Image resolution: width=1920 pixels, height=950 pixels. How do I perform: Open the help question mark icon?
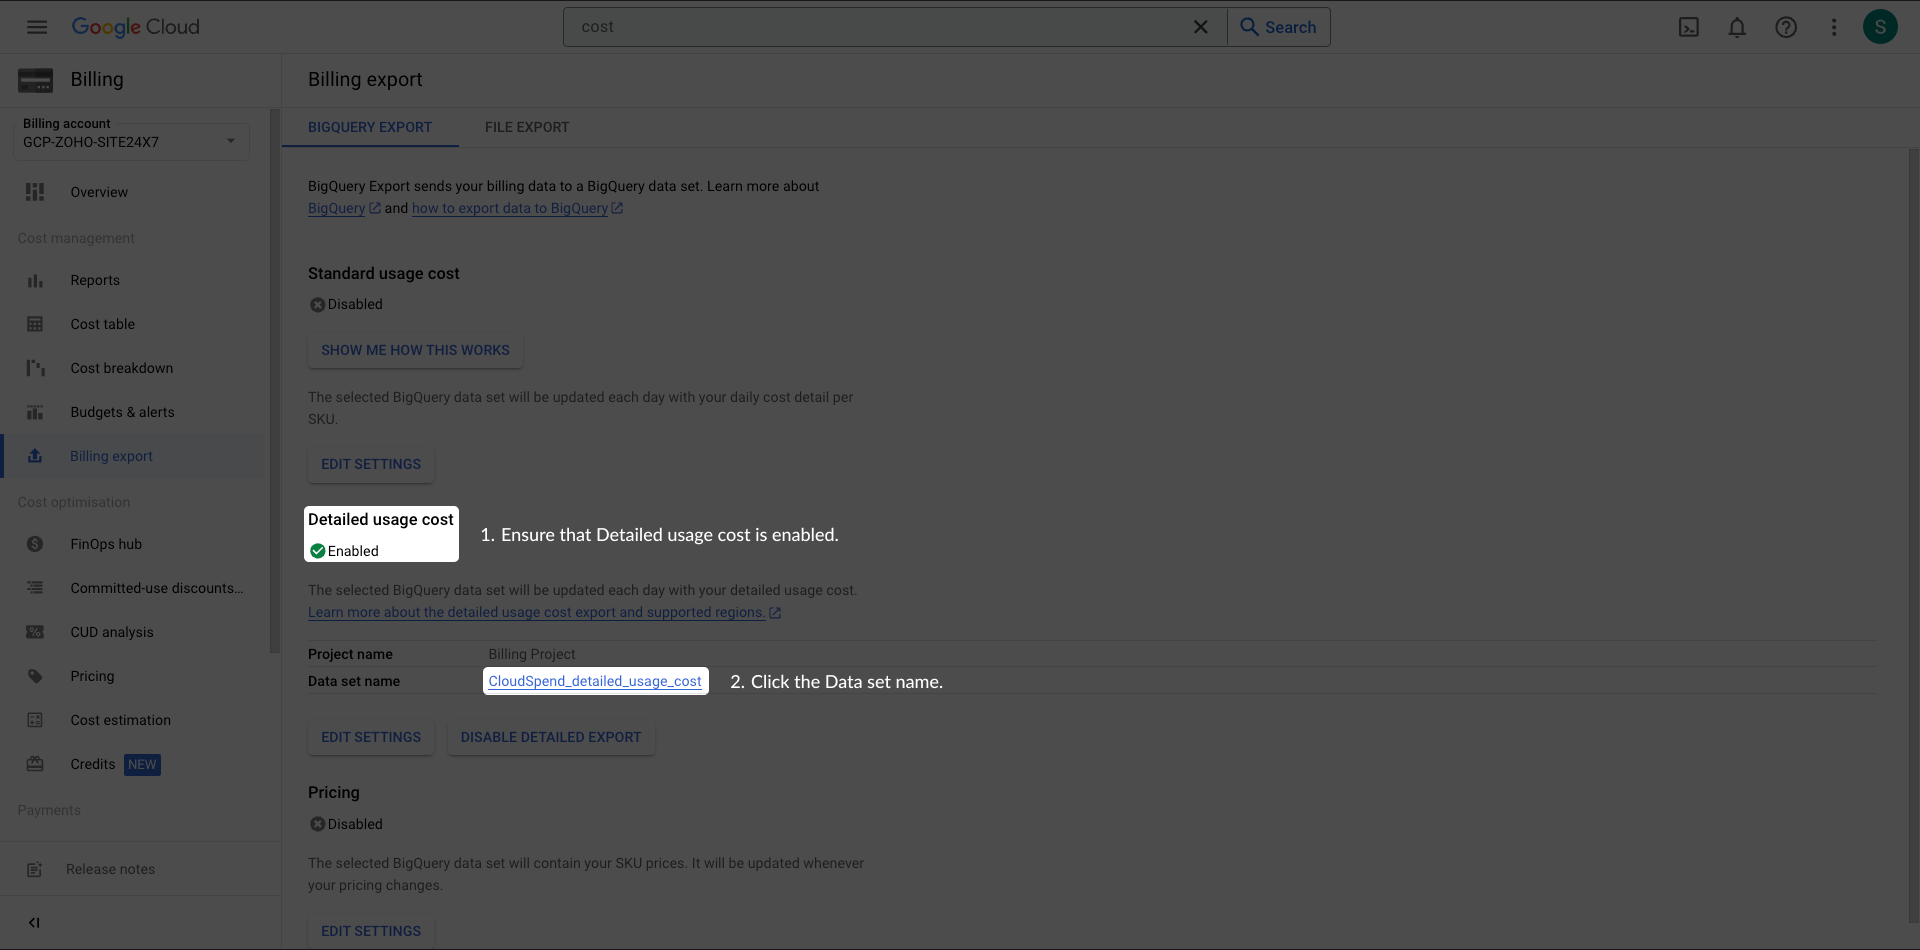[x=1786, y=27]
